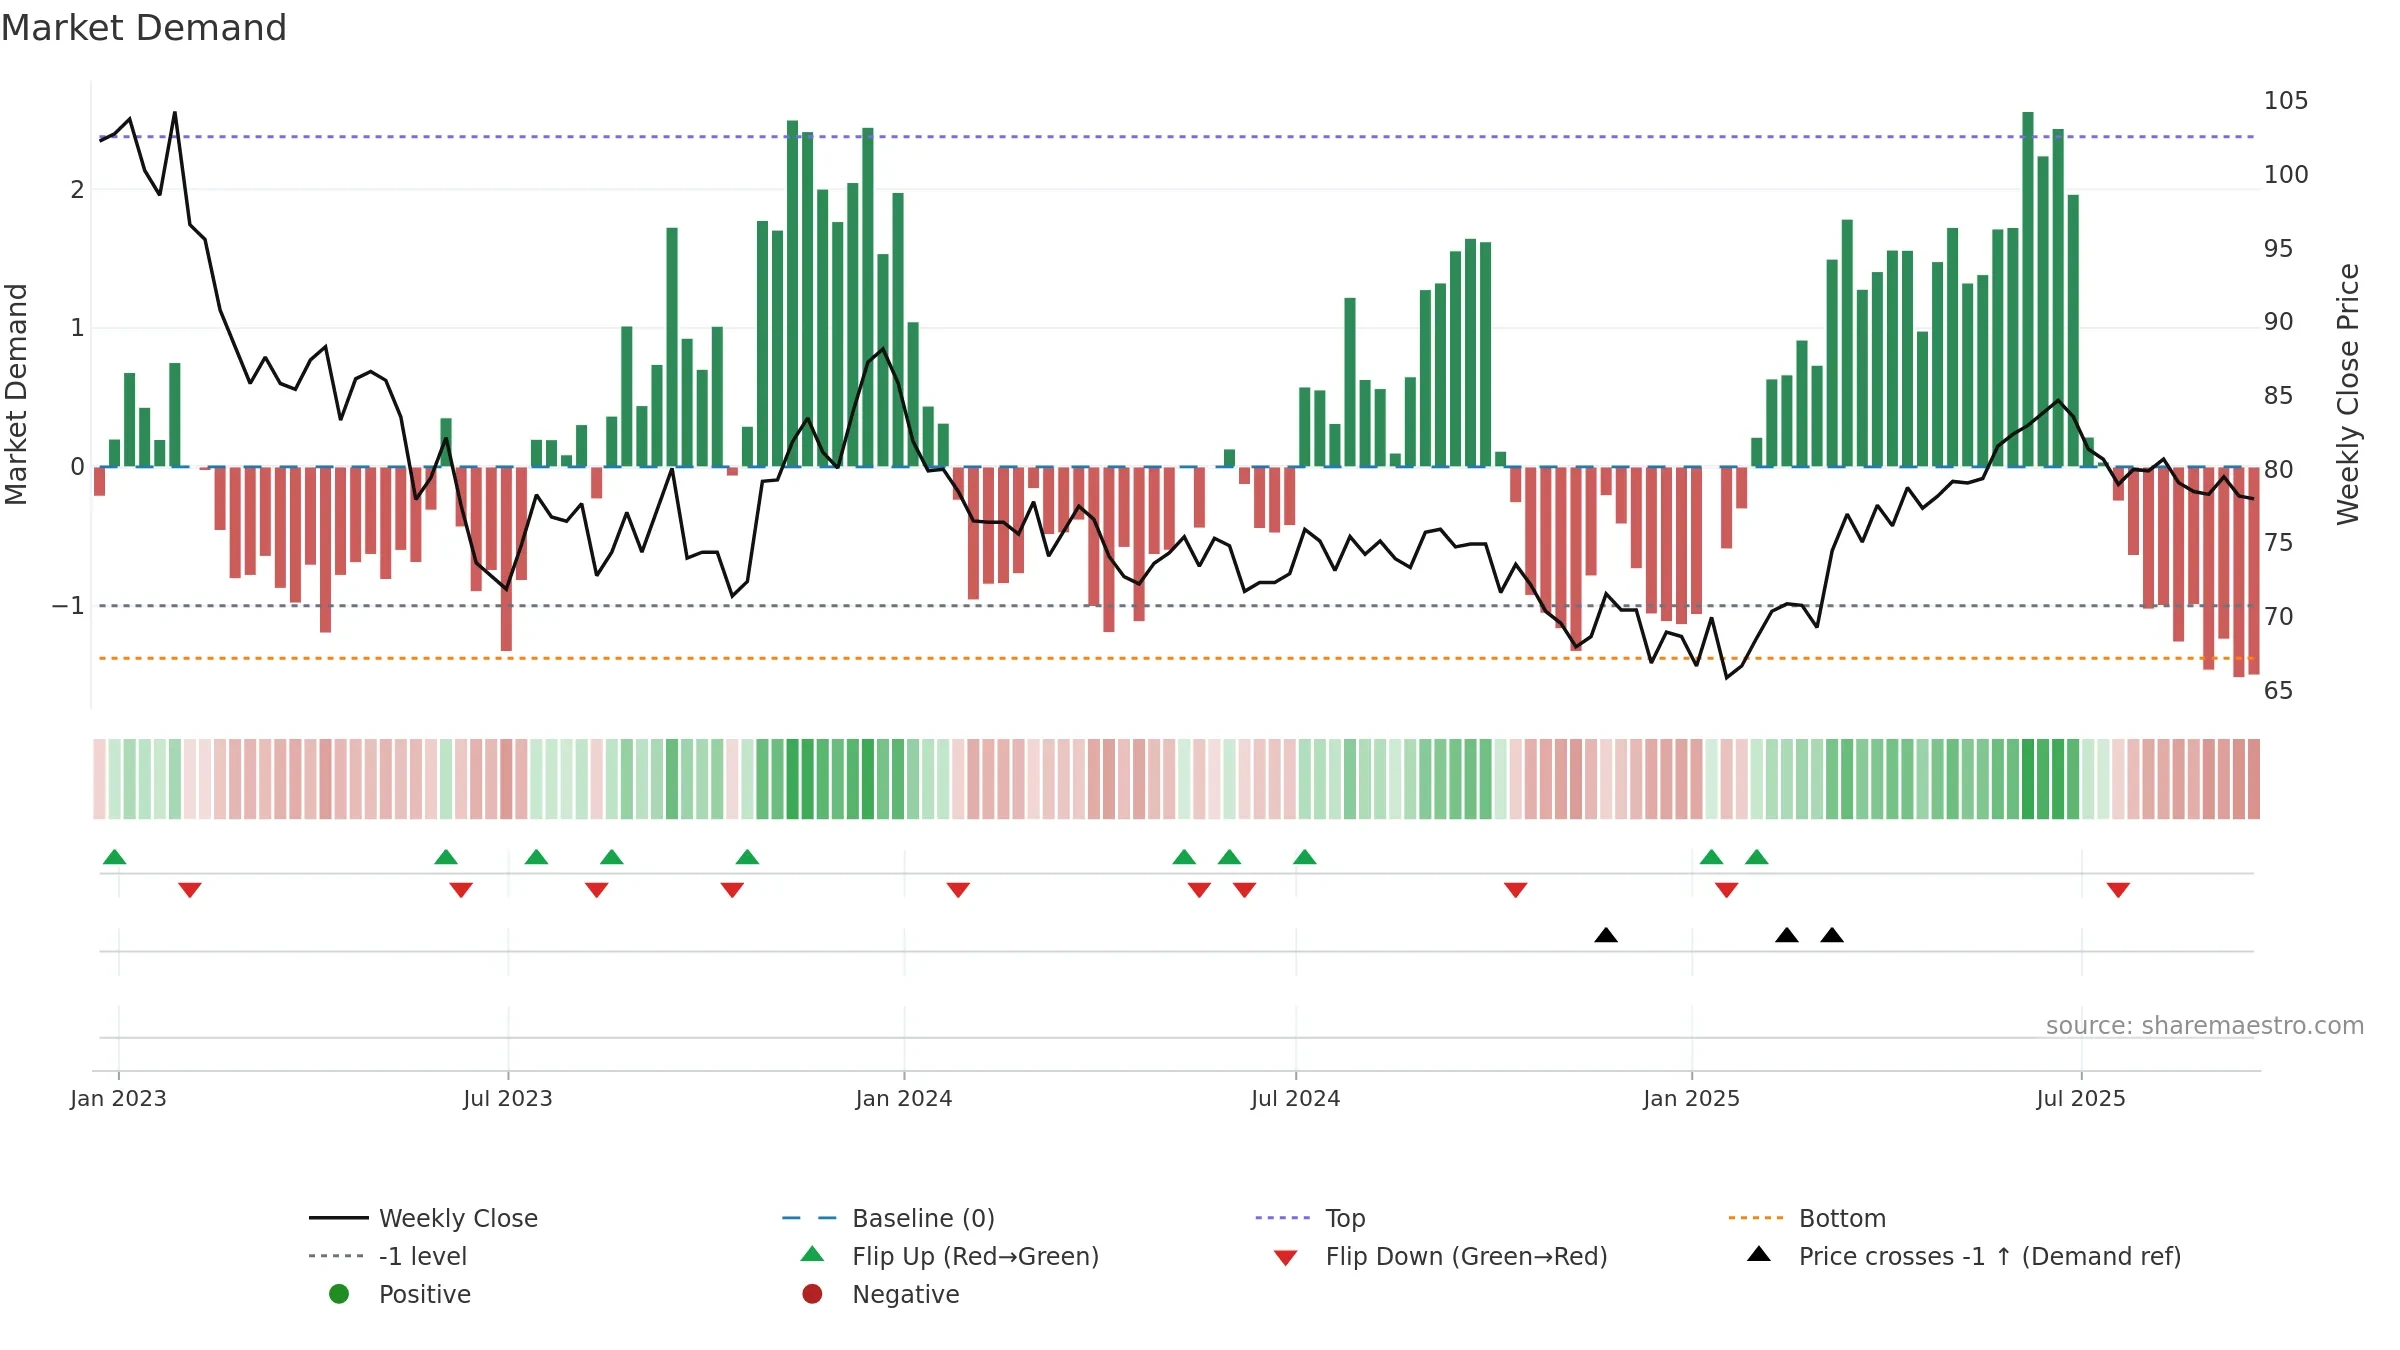
Task: Click the Weekly Close legend entry
Action: (424, 1218)
